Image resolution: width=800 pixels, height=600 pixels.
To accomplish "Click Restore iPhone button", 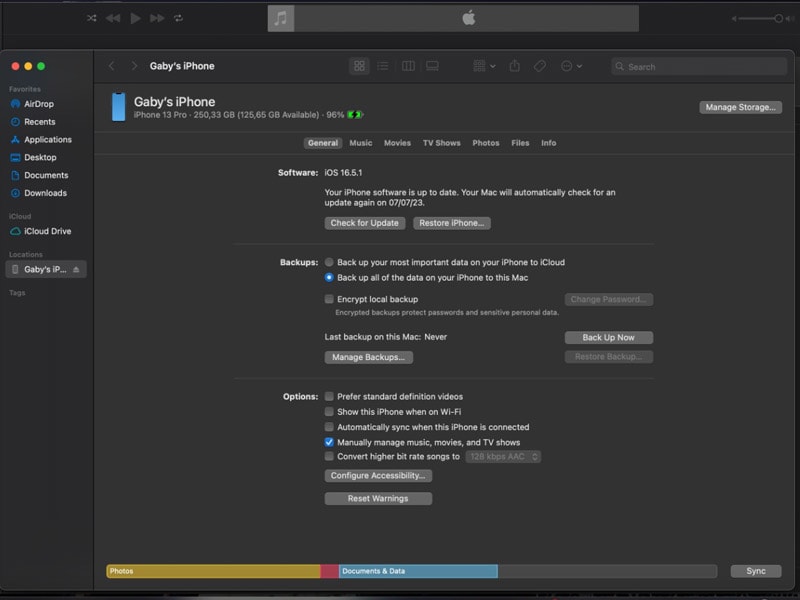I will click(x=452, y=223).
